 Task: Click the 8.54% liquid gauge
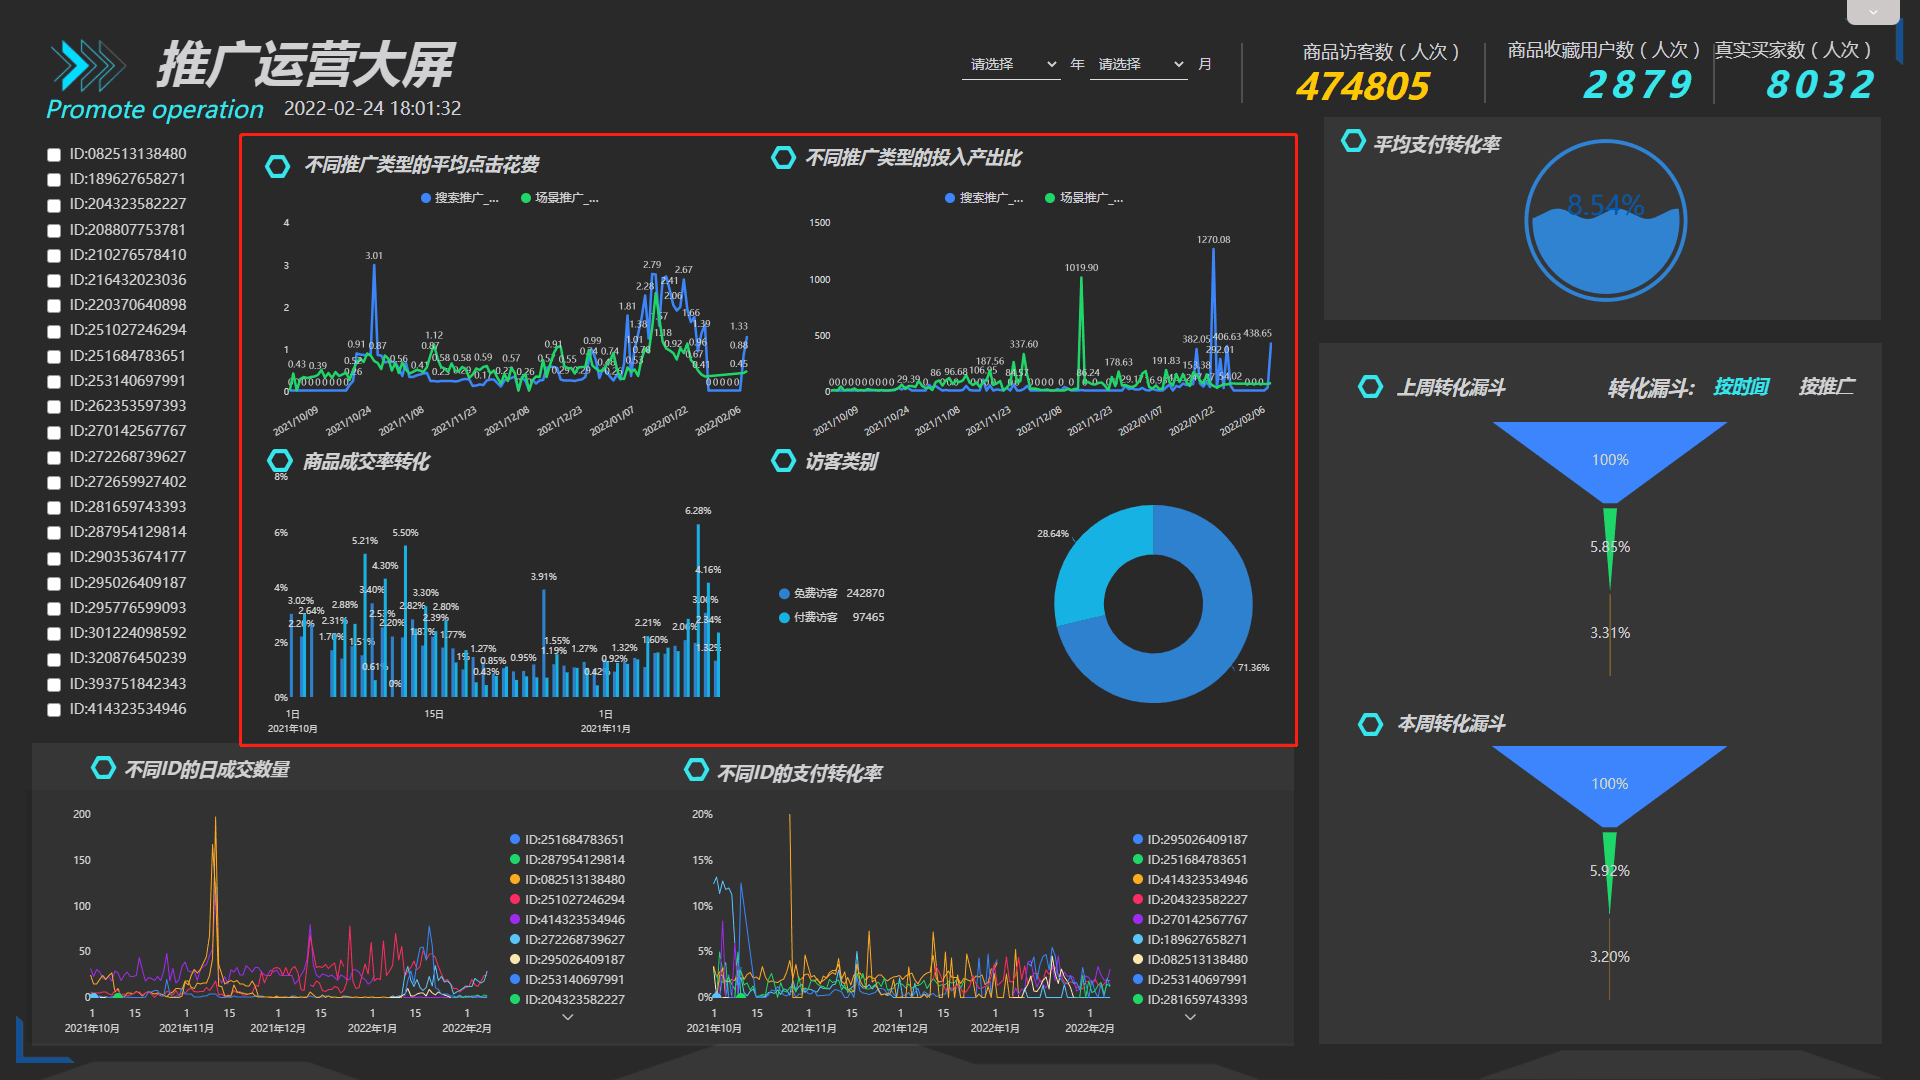point(1606,221)
